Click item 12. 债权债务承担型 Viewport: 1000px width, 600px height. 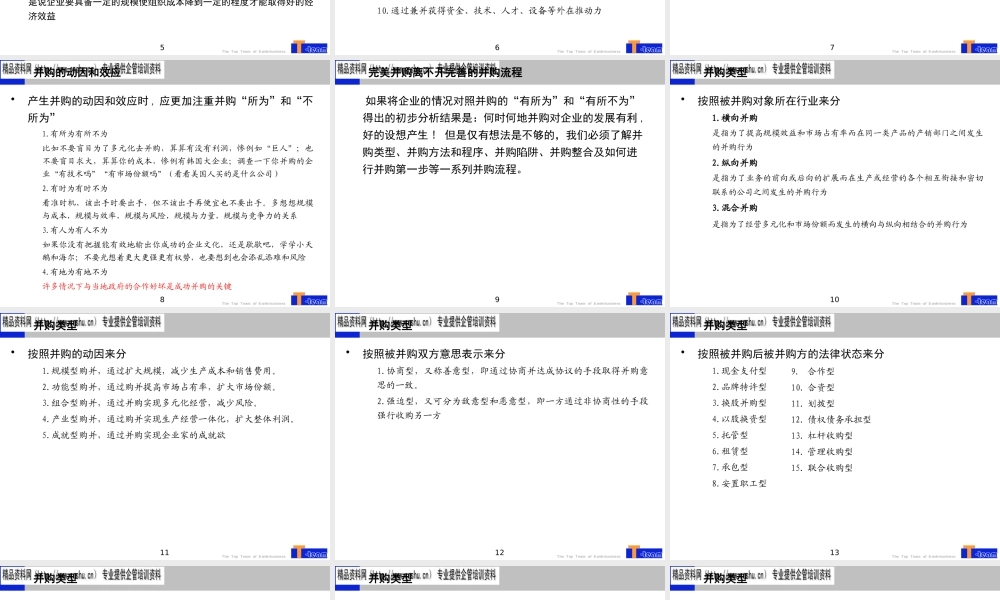pos(831,420)
